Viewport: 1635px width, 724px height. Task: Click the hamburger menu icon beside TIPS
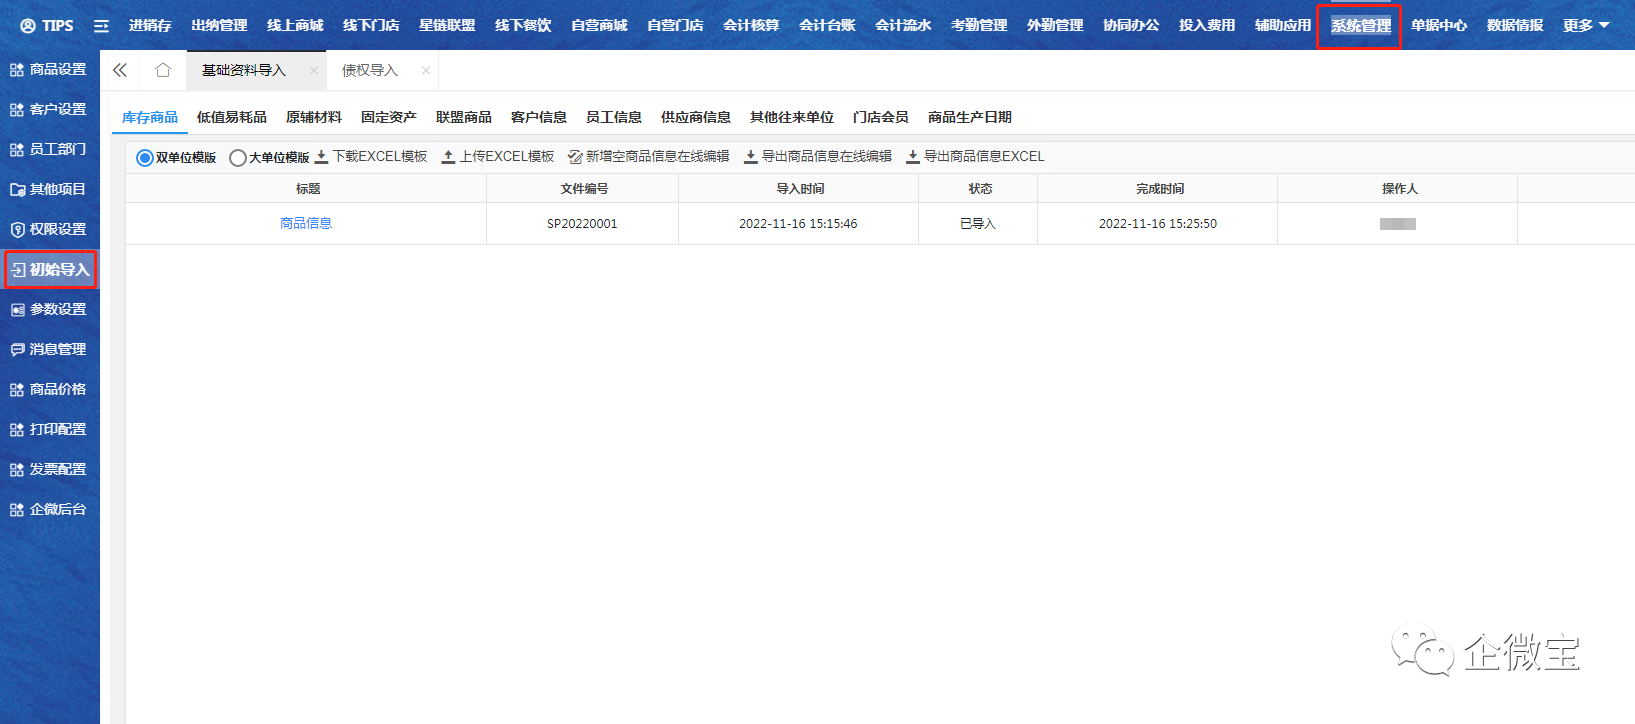[x=101, y=26]
